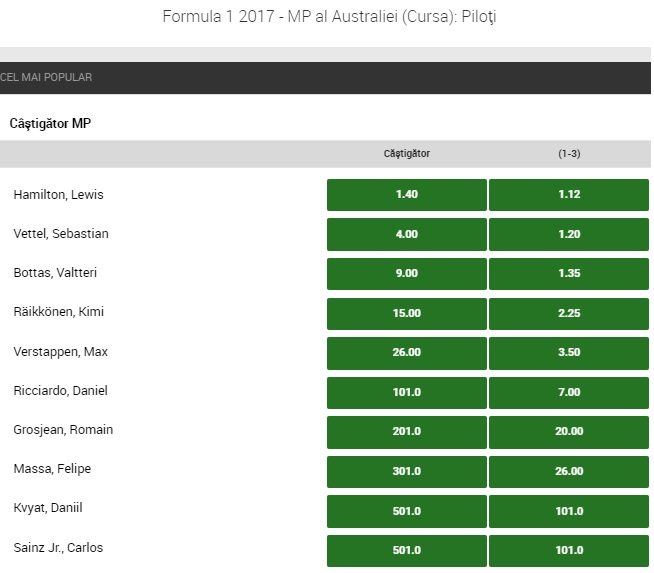Image resolution: width=654 pixels, height=573 pixels.
Task: Bet on Räikkönen at 15.00
Action: pos(406,313)
